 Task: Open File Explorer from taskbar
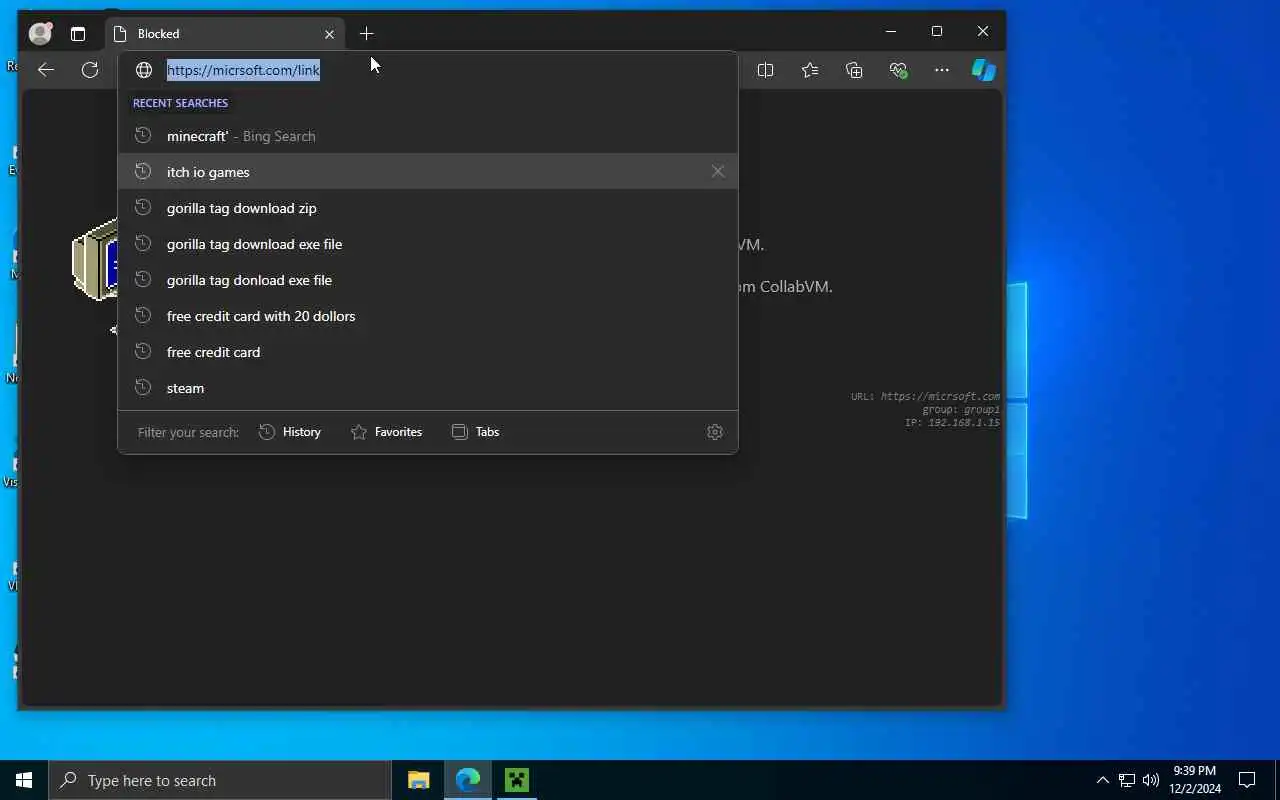click(x=419, y=780)
